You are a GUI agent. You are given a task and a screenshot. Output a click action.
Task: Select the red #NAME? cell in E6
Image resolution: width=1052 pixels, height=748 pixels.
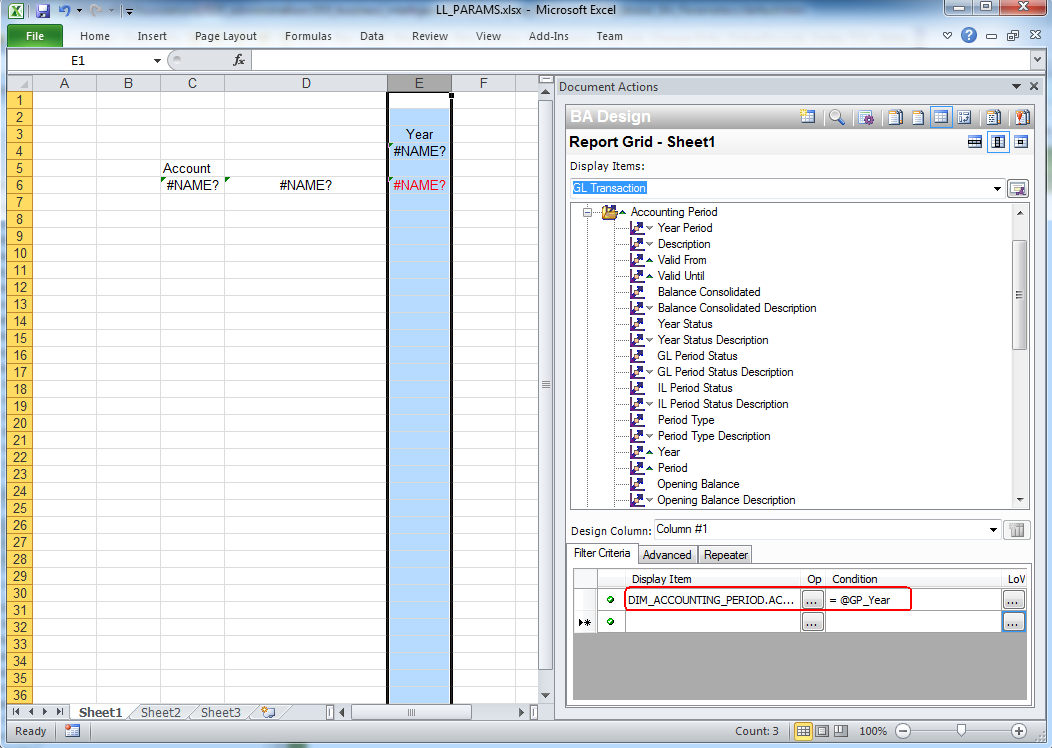click(x=419, y=185)
